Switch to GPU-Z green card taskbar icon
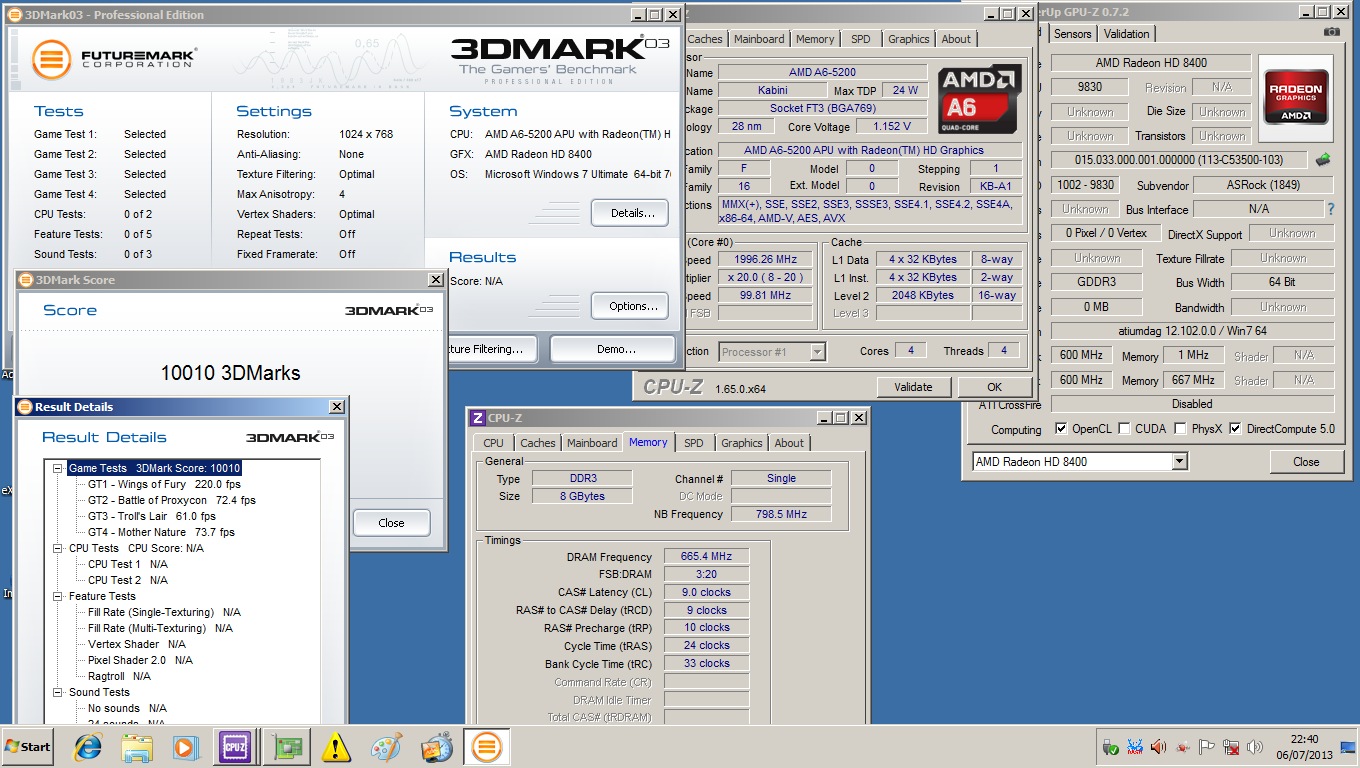Viewport: 1360px width, 768px height. point(288,746)
